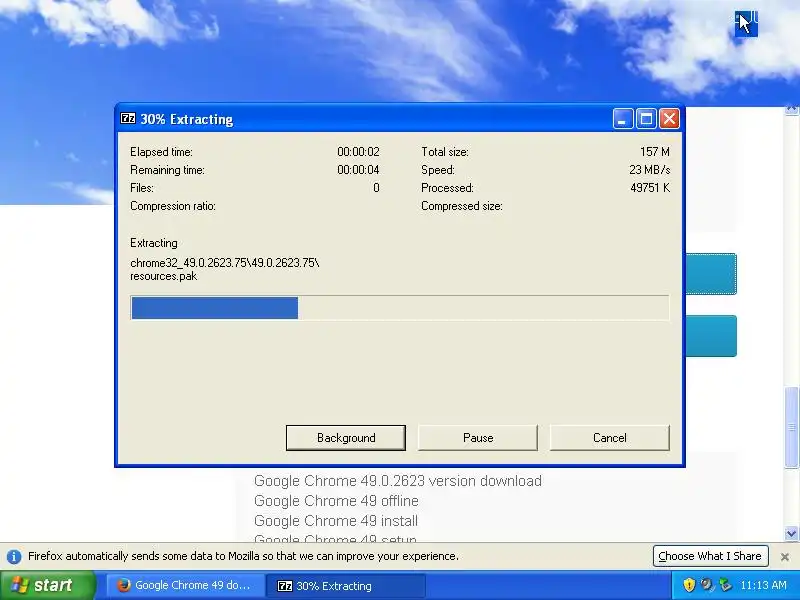The width and height of the screenshot is (800, 600).
Task: Click the Speed value 23 MB/s
Action: point(649,169)
